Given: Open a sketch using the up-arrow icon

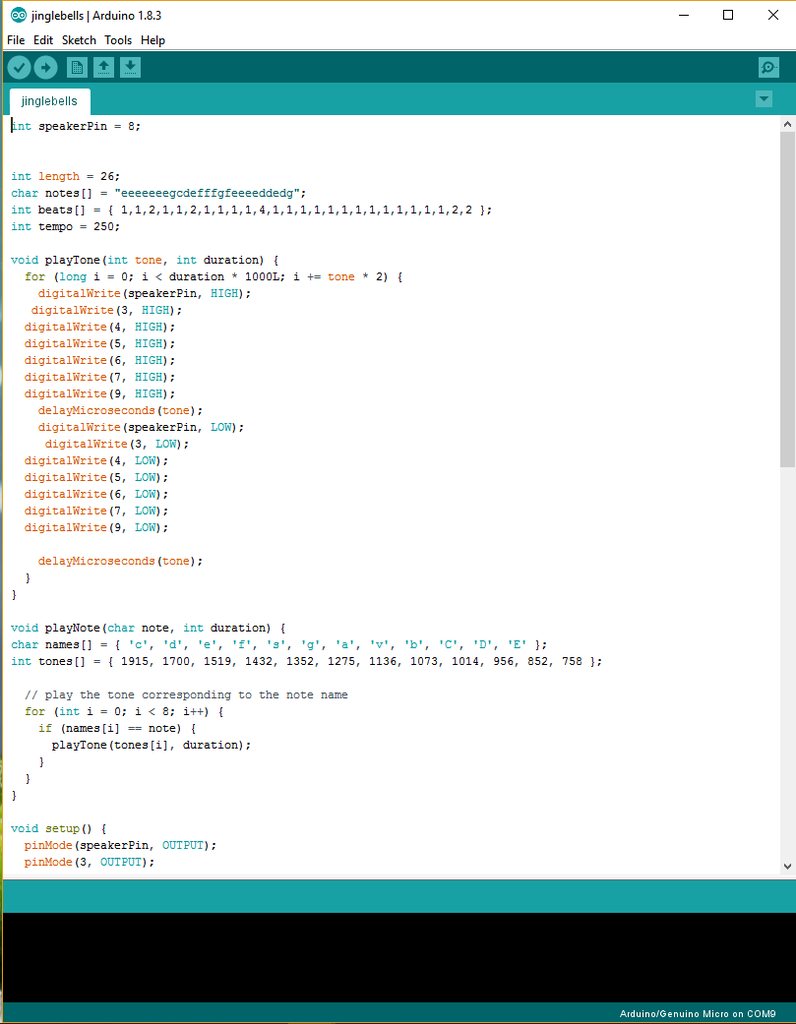Looking at the screenshot, I should (x=104, y=67).
